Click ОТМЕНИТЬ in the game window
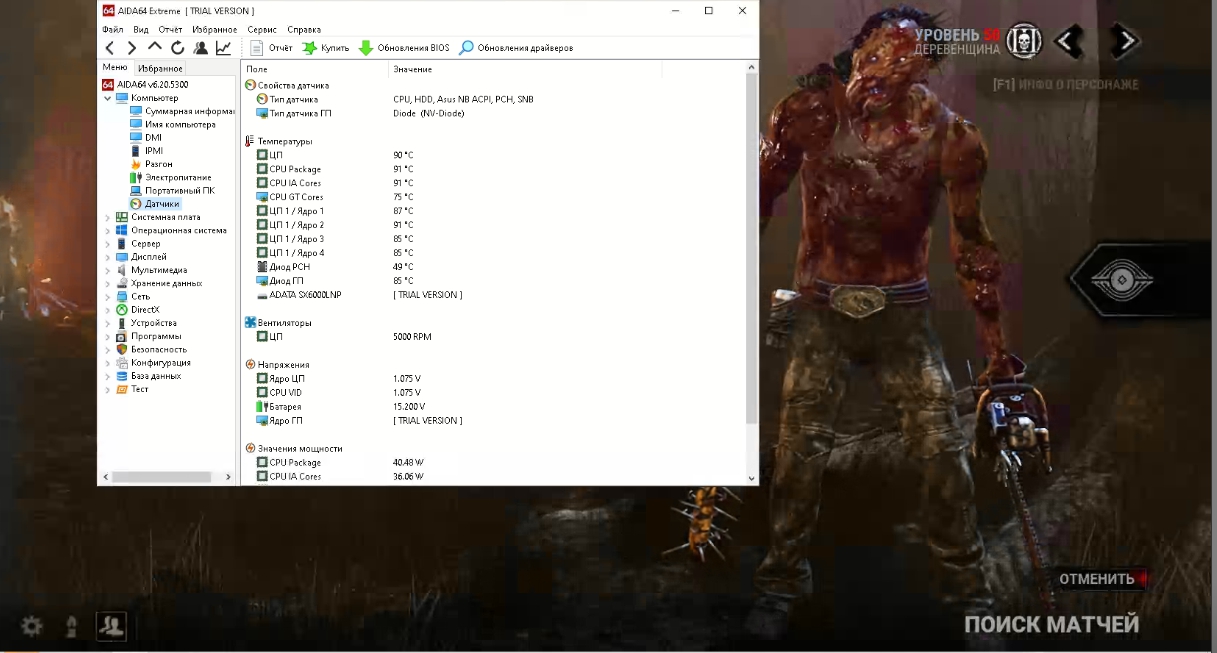Image resolution: width=1217 pixels, height=653 pixels. (x=1097, y=579)
